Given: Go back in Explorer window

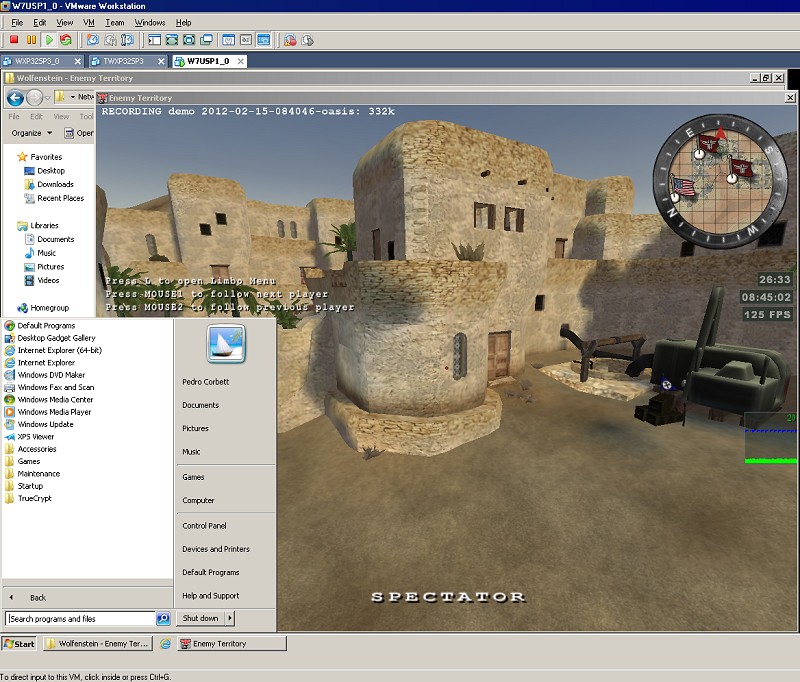Looking at the screenshot, I should (15, 97).
